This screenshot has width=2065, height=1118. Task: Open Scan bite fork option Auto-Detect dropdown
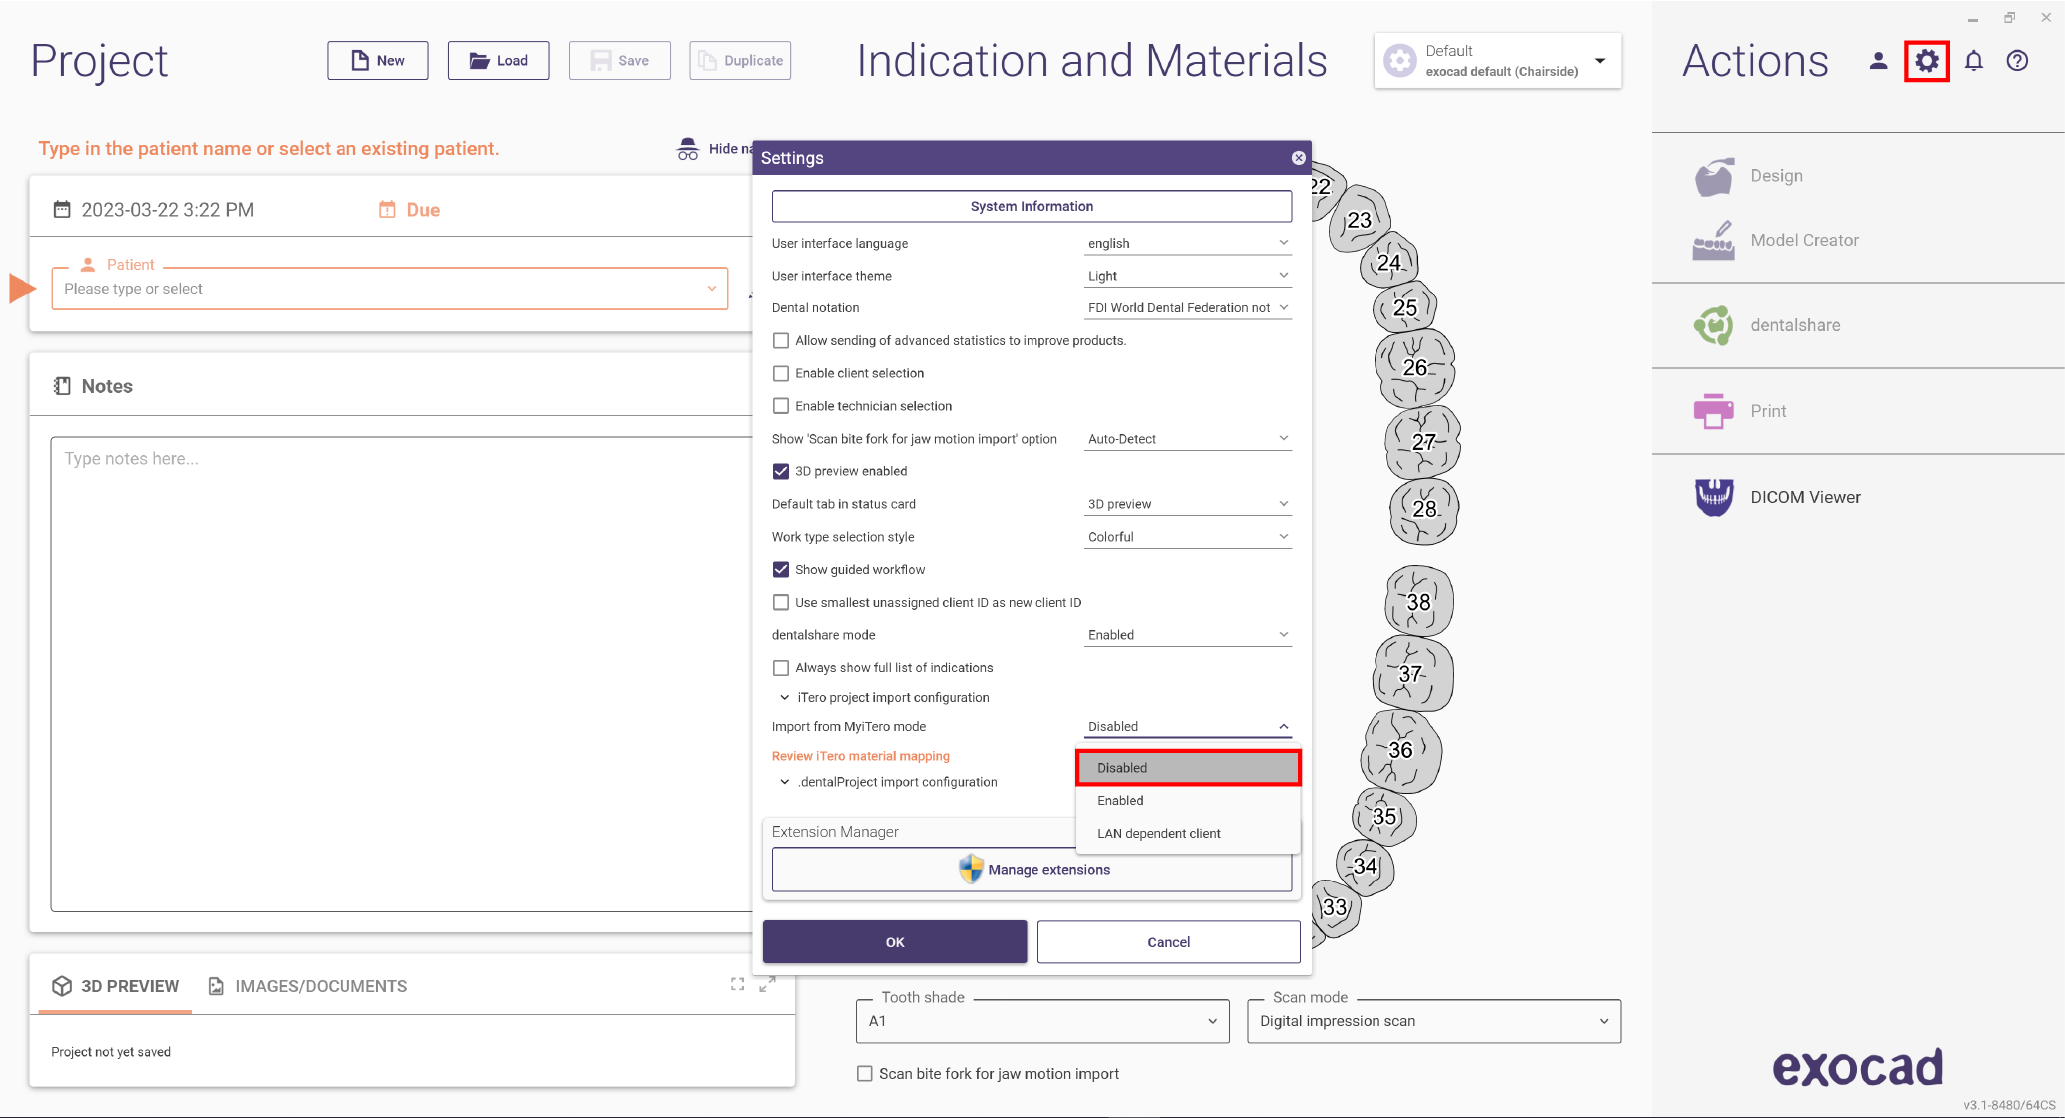tap(1188, 439)
